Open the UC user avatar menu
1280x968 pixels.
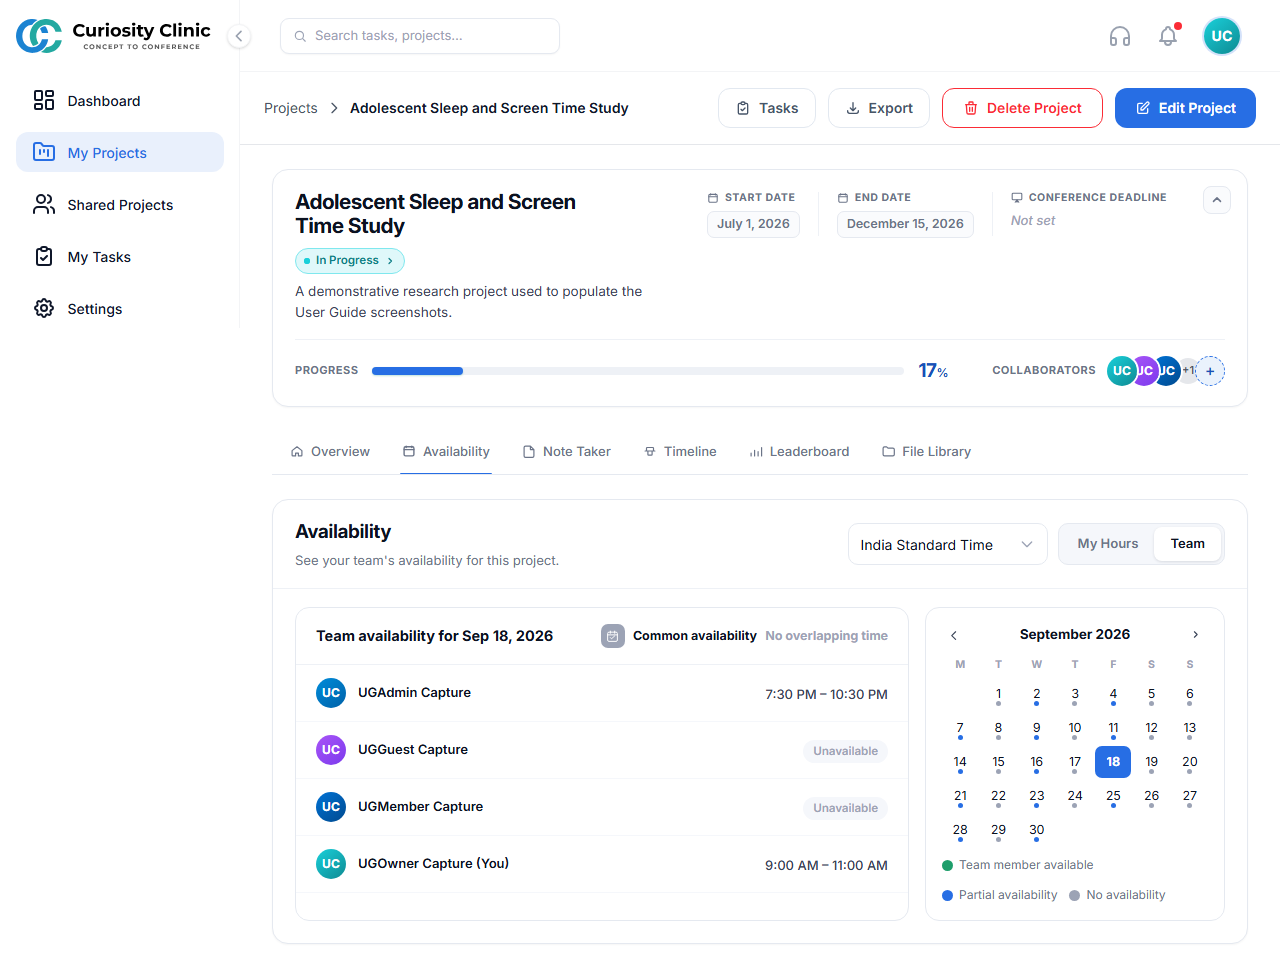1222,36
